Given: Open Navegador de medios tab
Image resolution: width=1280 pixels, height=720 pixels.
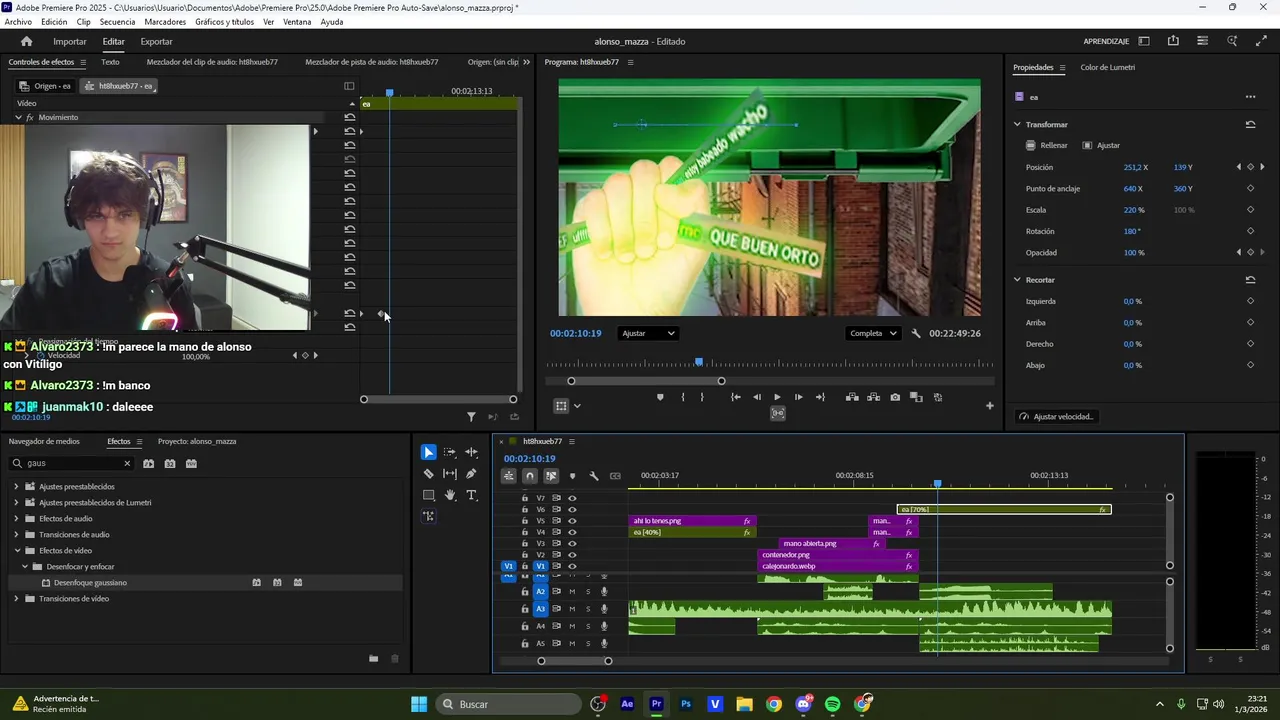Looking at the screenshot, I should coord(44,441).
